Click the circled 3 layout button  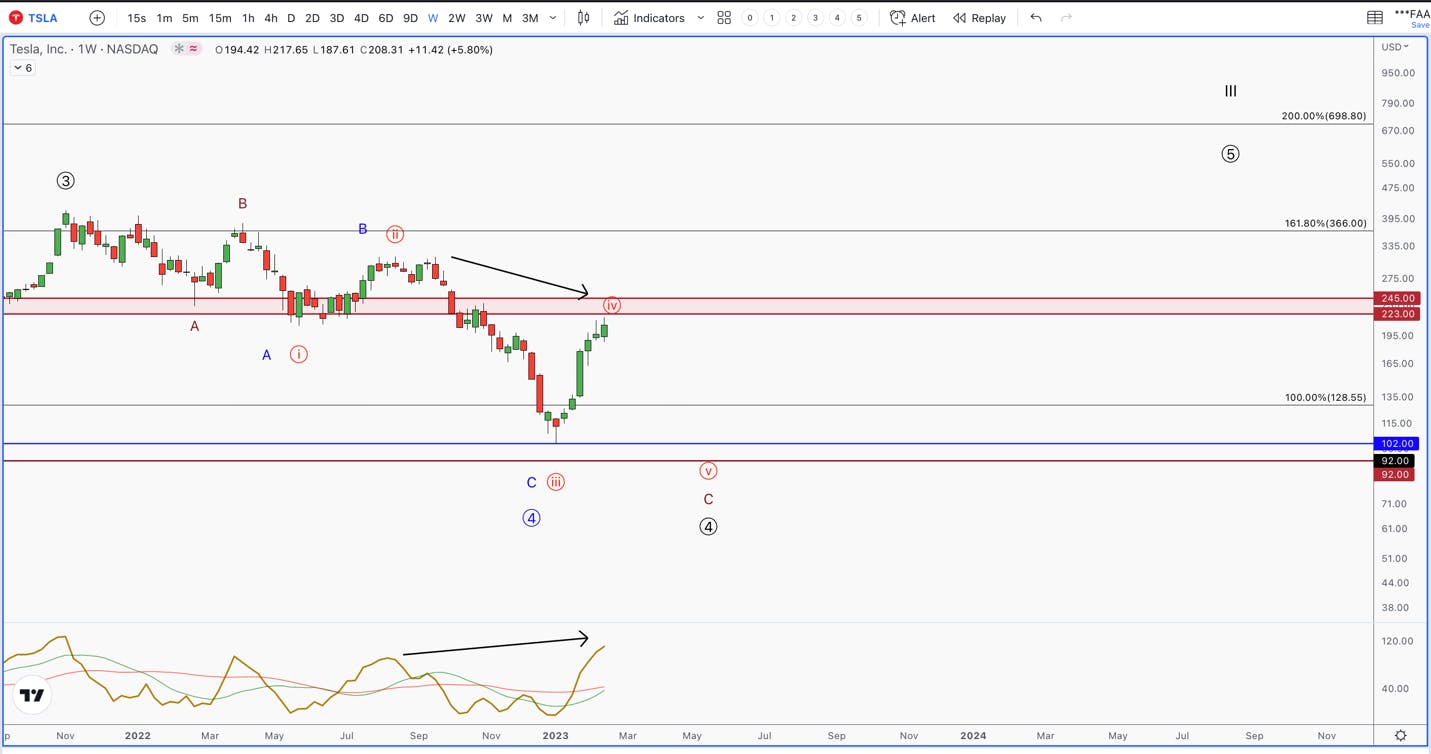tap(815, 18)
